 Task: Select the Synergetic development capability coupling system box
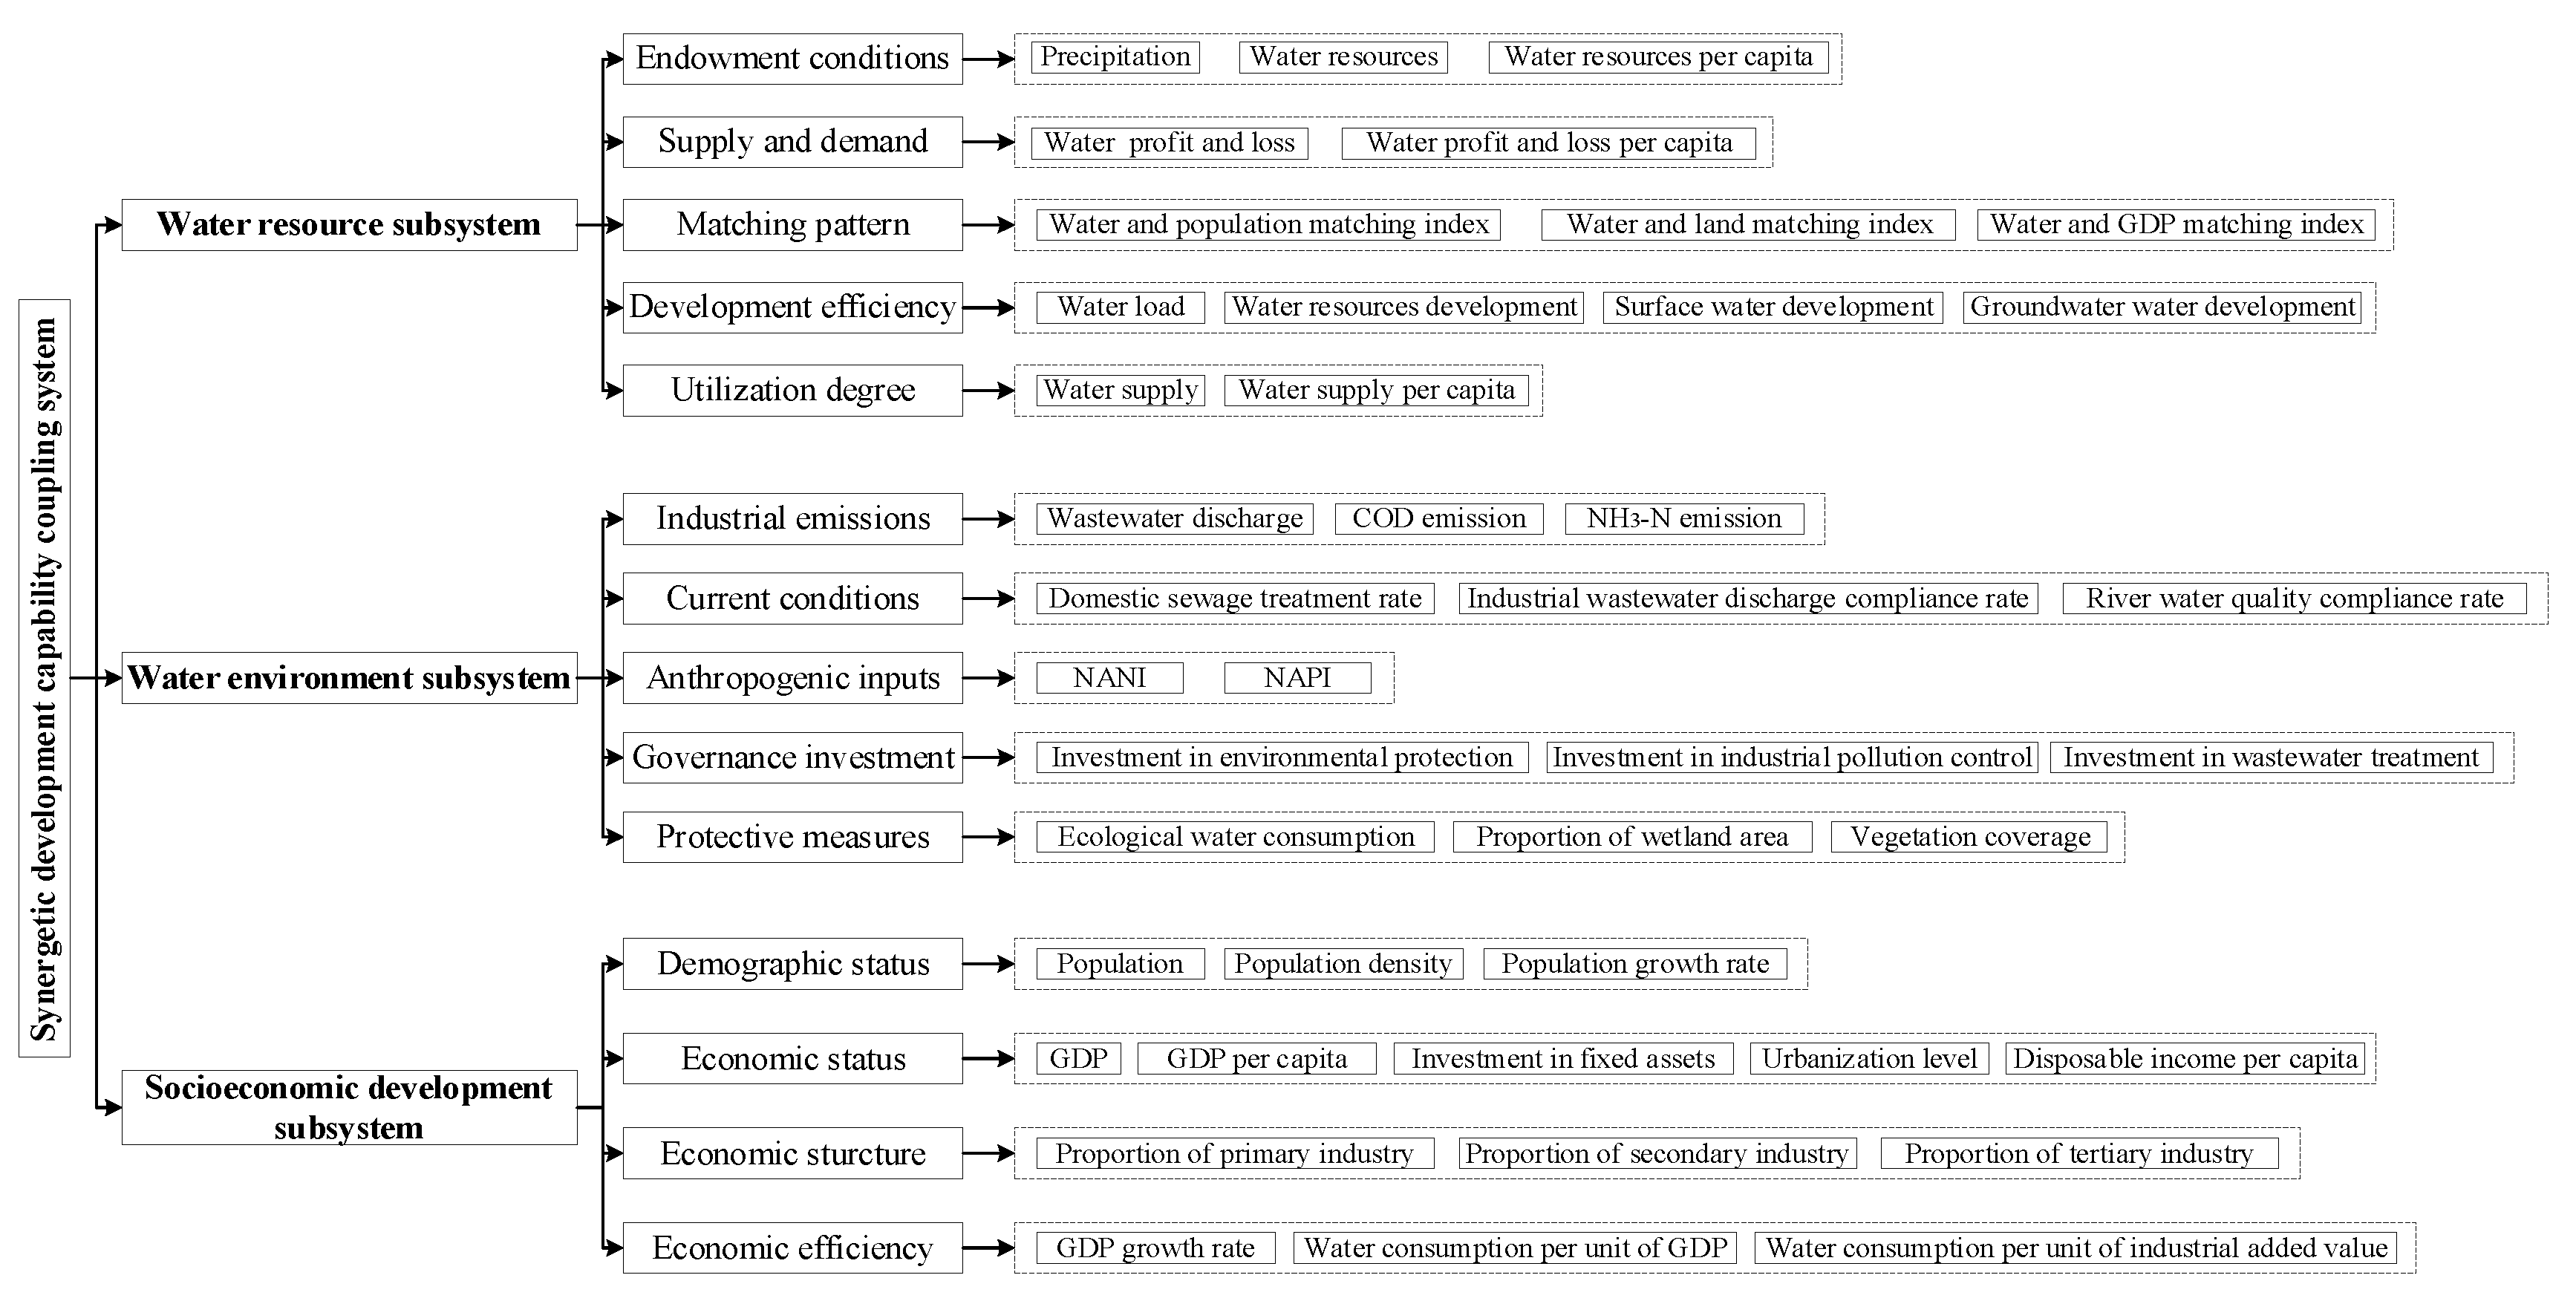click(x=45, y=678)
